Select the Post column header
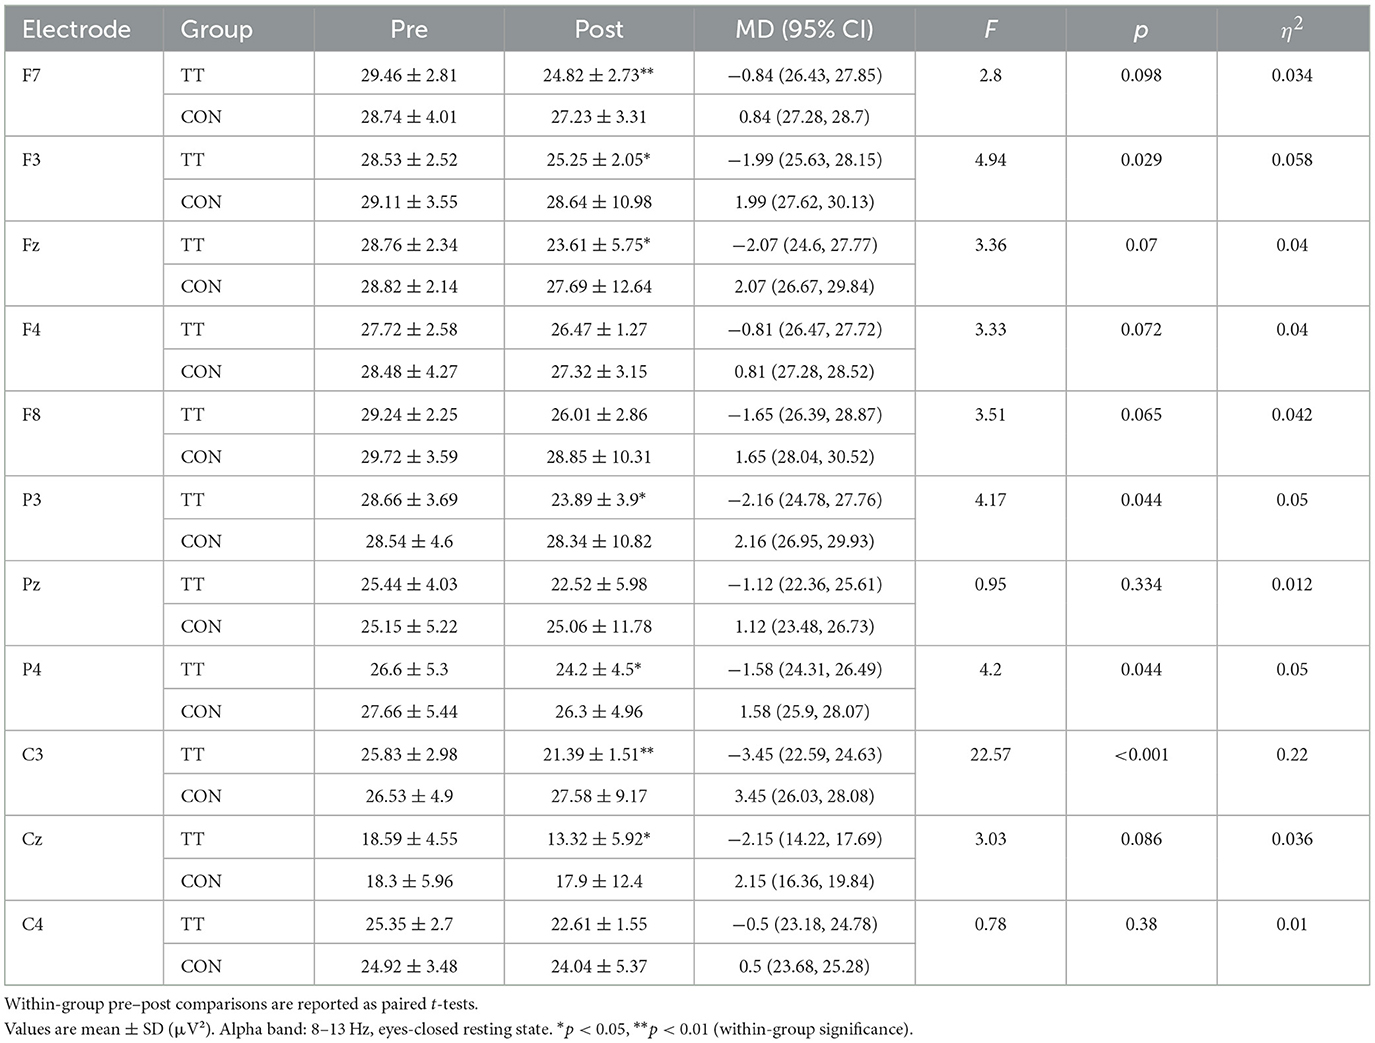 coord(599,30)
